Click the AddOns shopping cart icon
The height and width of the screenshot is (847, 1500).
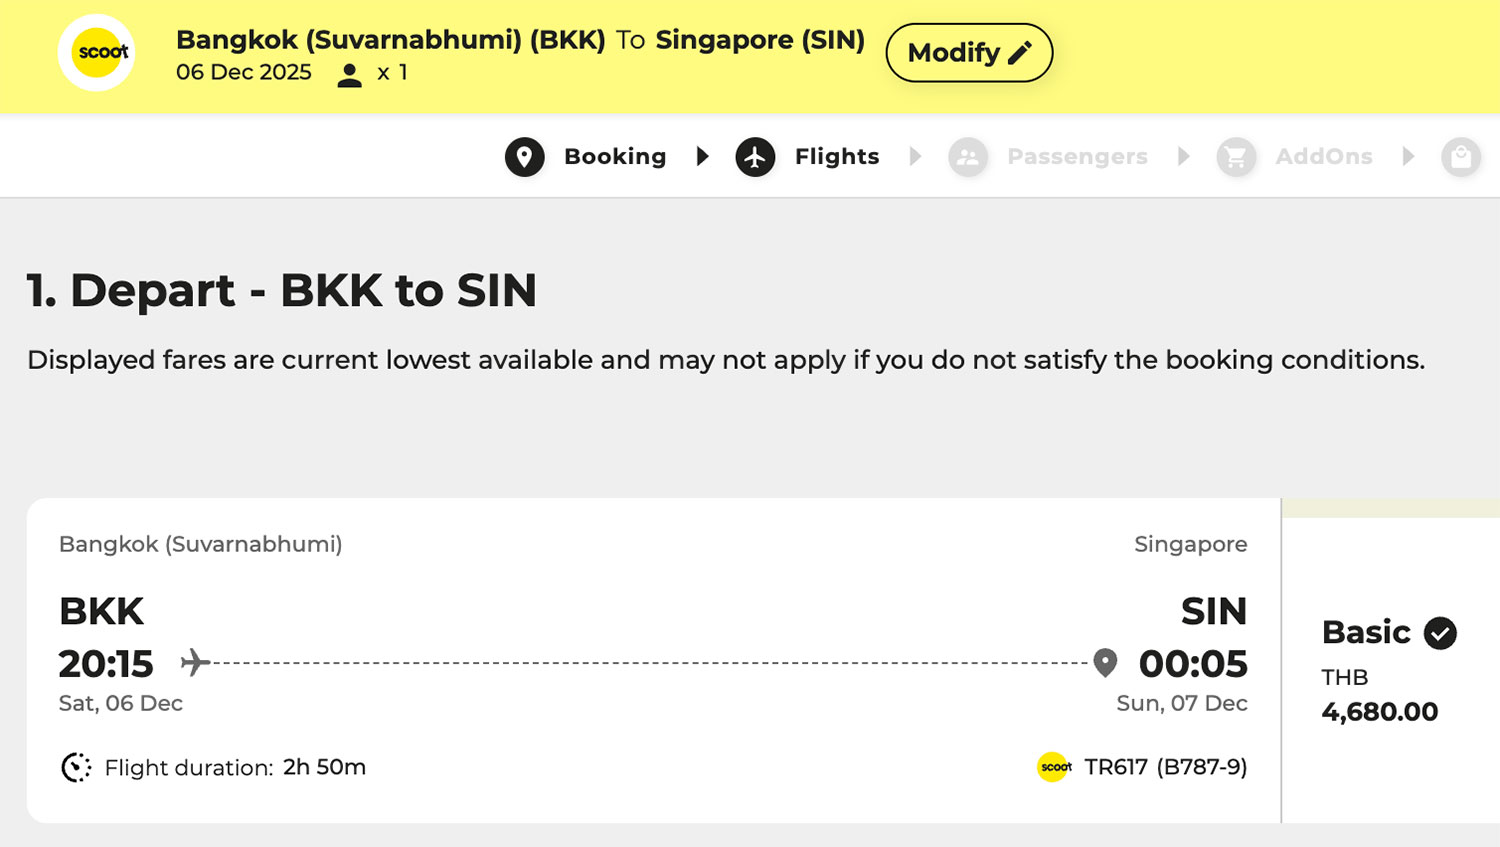[x=1236, y=157]
